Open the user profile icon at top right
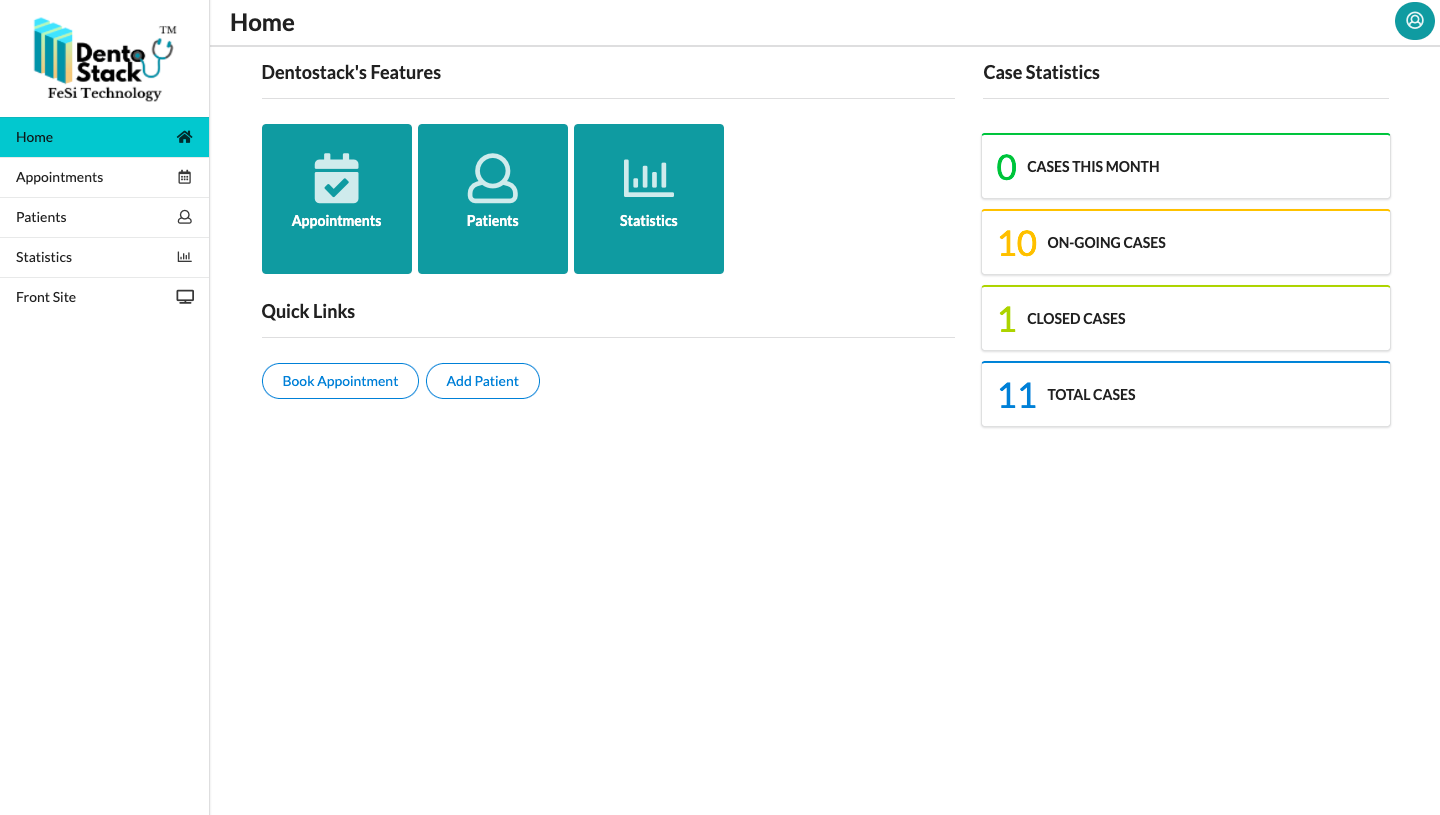This screenshot has width=1440, height=815. point(1414,21)
